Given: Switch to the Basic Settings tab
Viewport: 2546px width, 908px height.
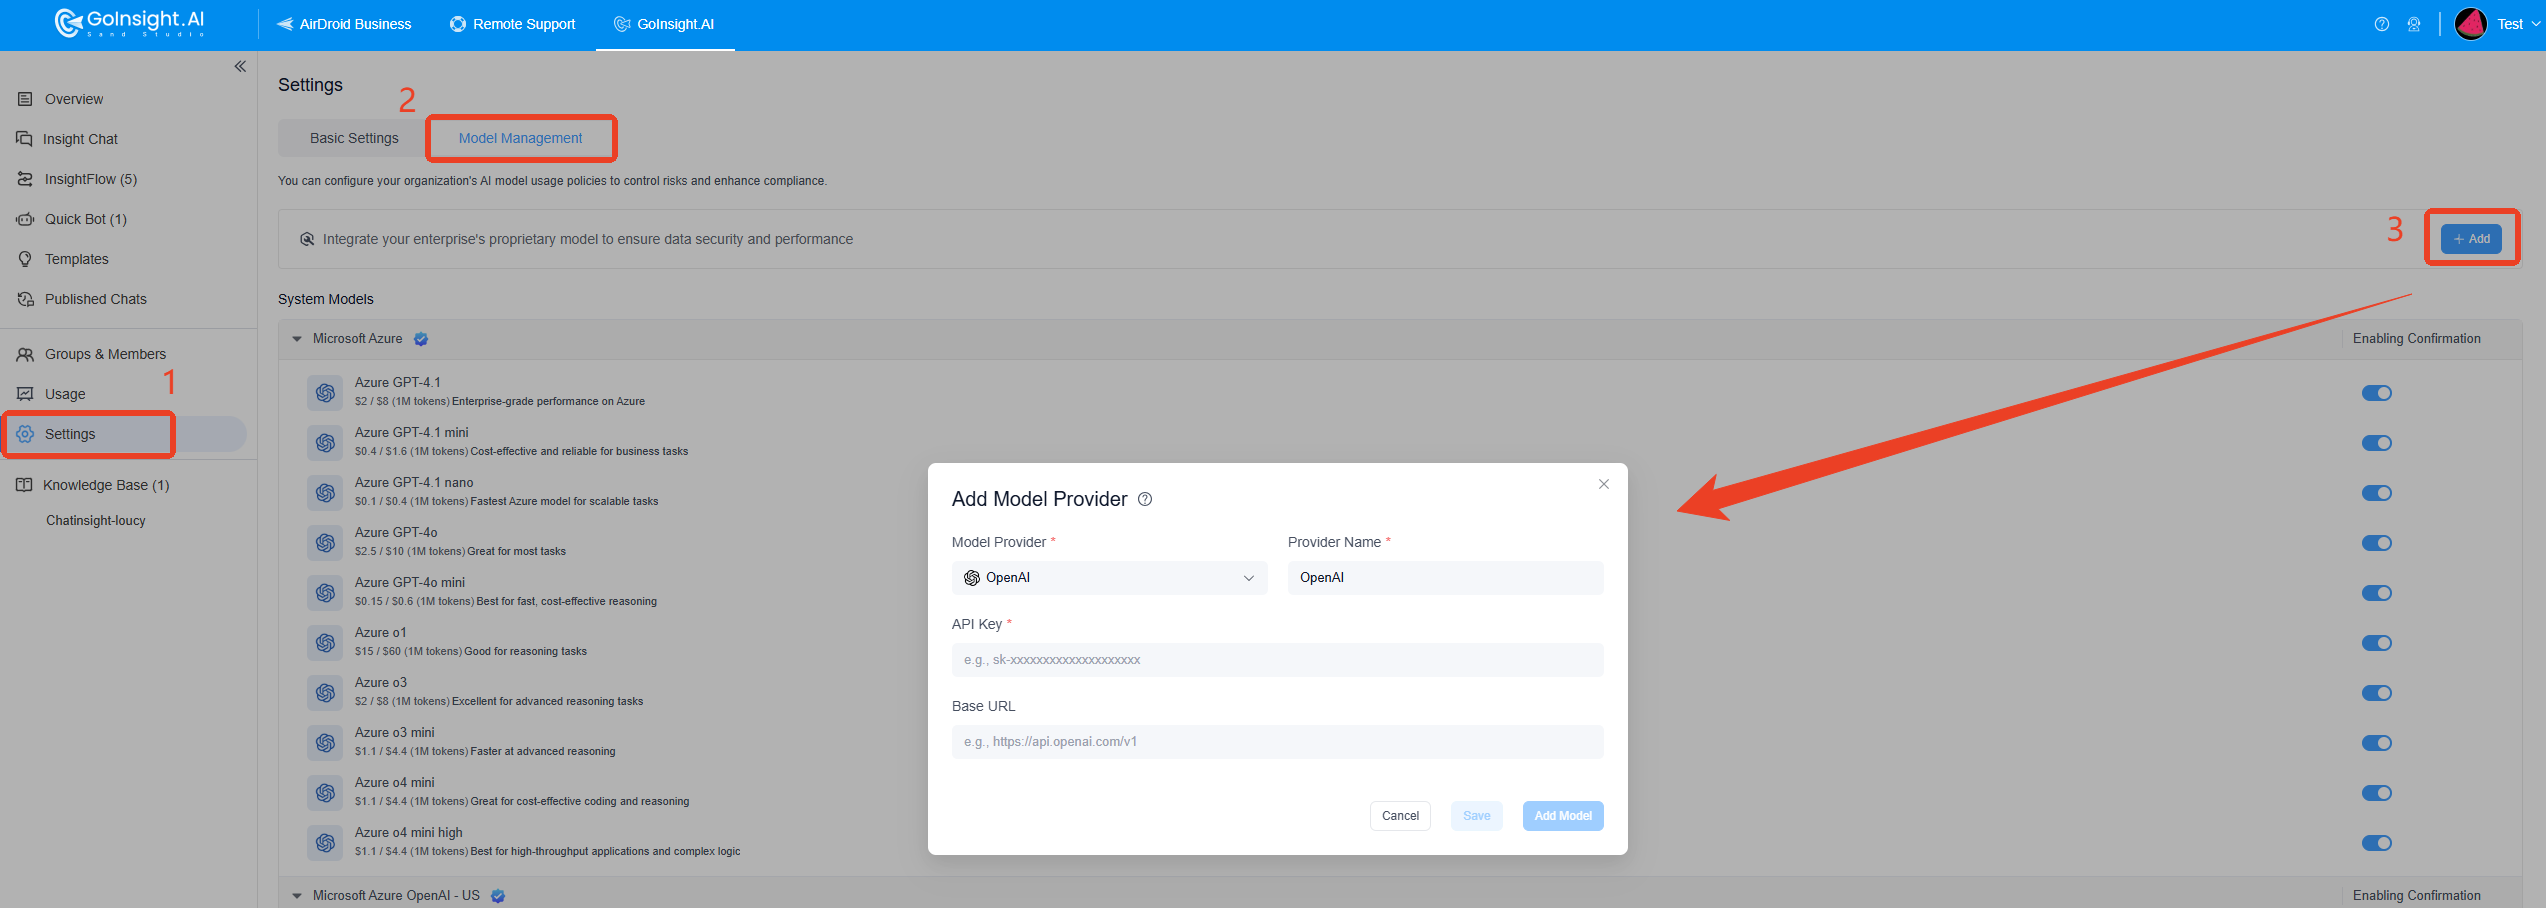Looking at the screenshot, I should (354, 138).
